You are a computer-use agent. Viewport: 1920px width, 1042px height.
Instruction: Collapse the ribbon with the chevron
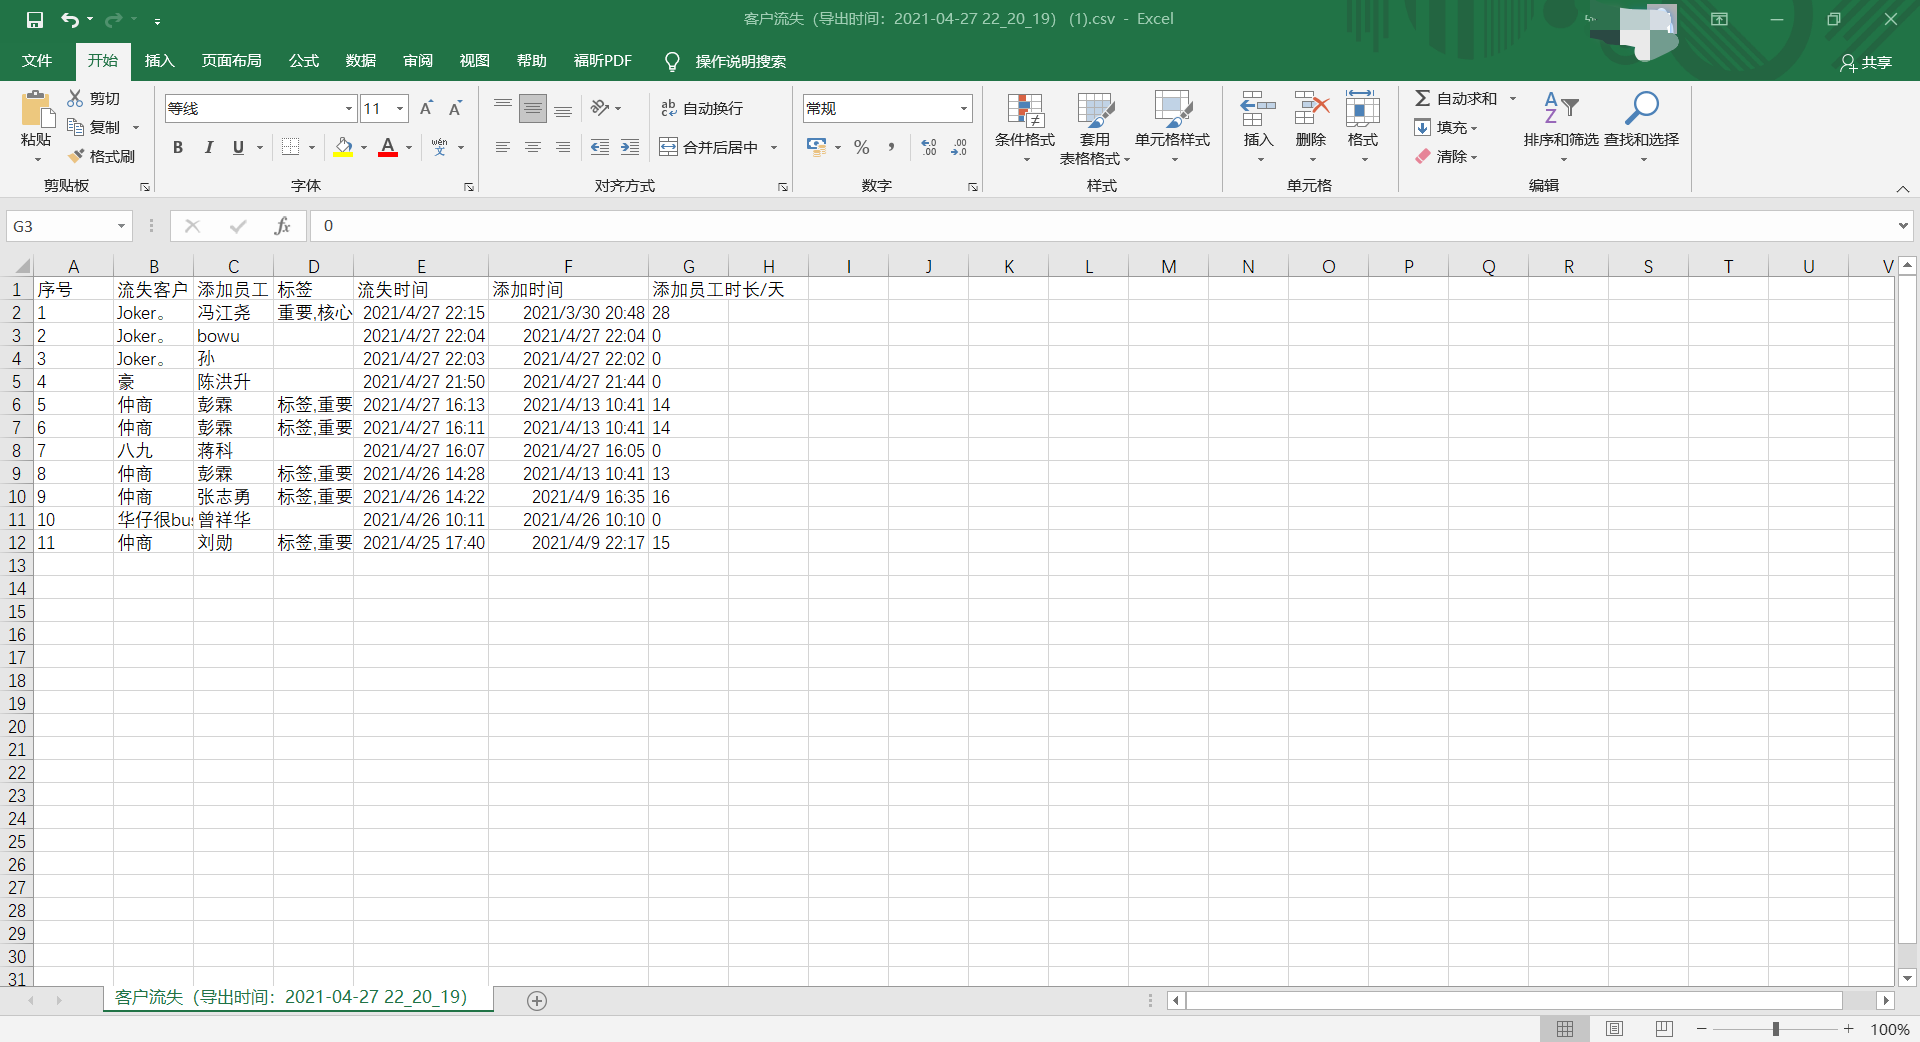[x=1903, y=188]
